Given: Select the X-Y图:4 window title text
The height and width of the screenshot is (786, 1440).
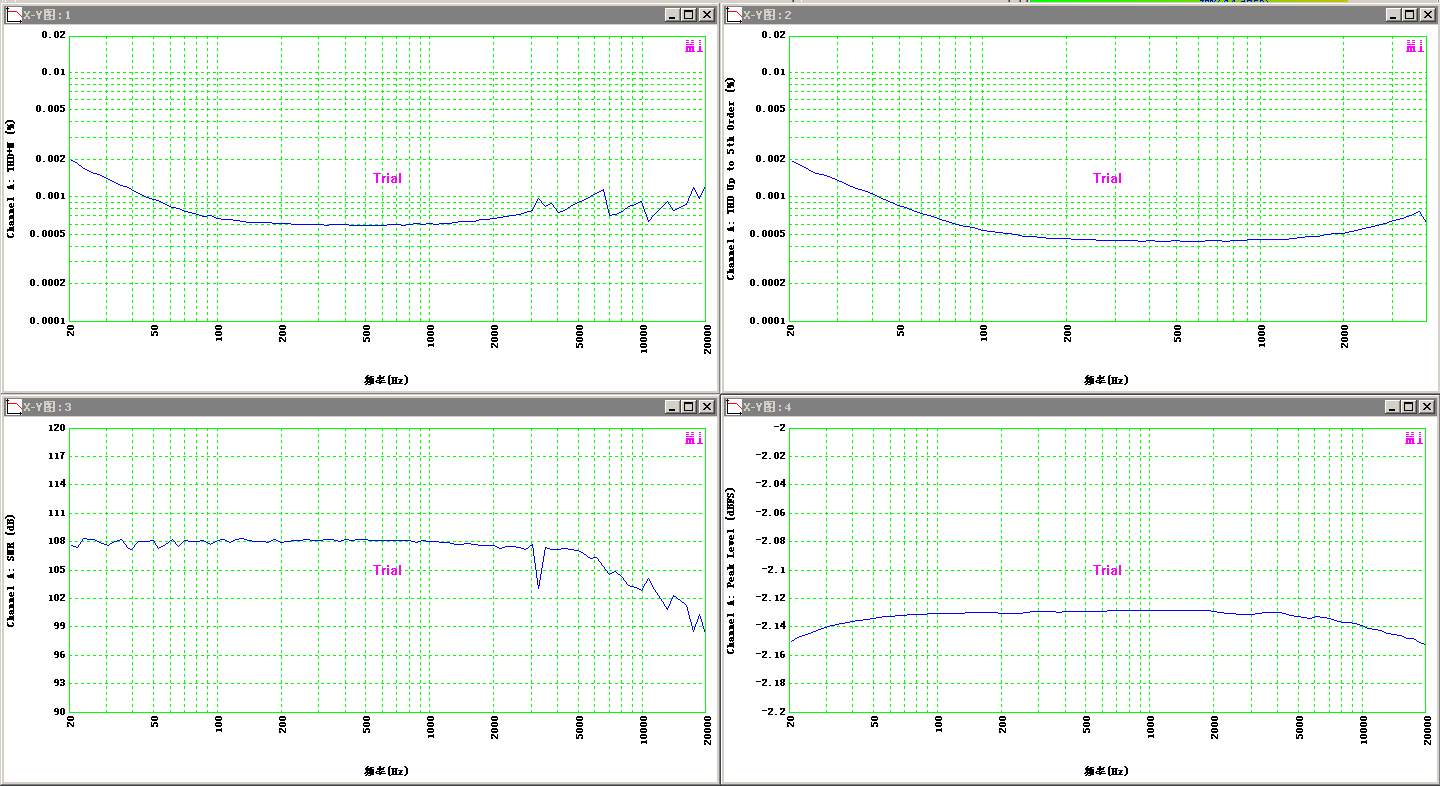Looking at the screenshot, I should coord(767,407).
